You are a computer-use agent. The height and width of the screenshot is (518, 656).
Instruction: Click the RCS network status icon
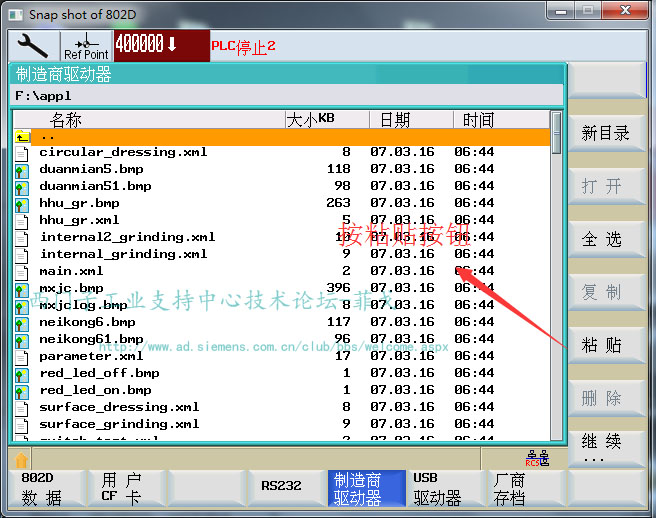[537, 458]
